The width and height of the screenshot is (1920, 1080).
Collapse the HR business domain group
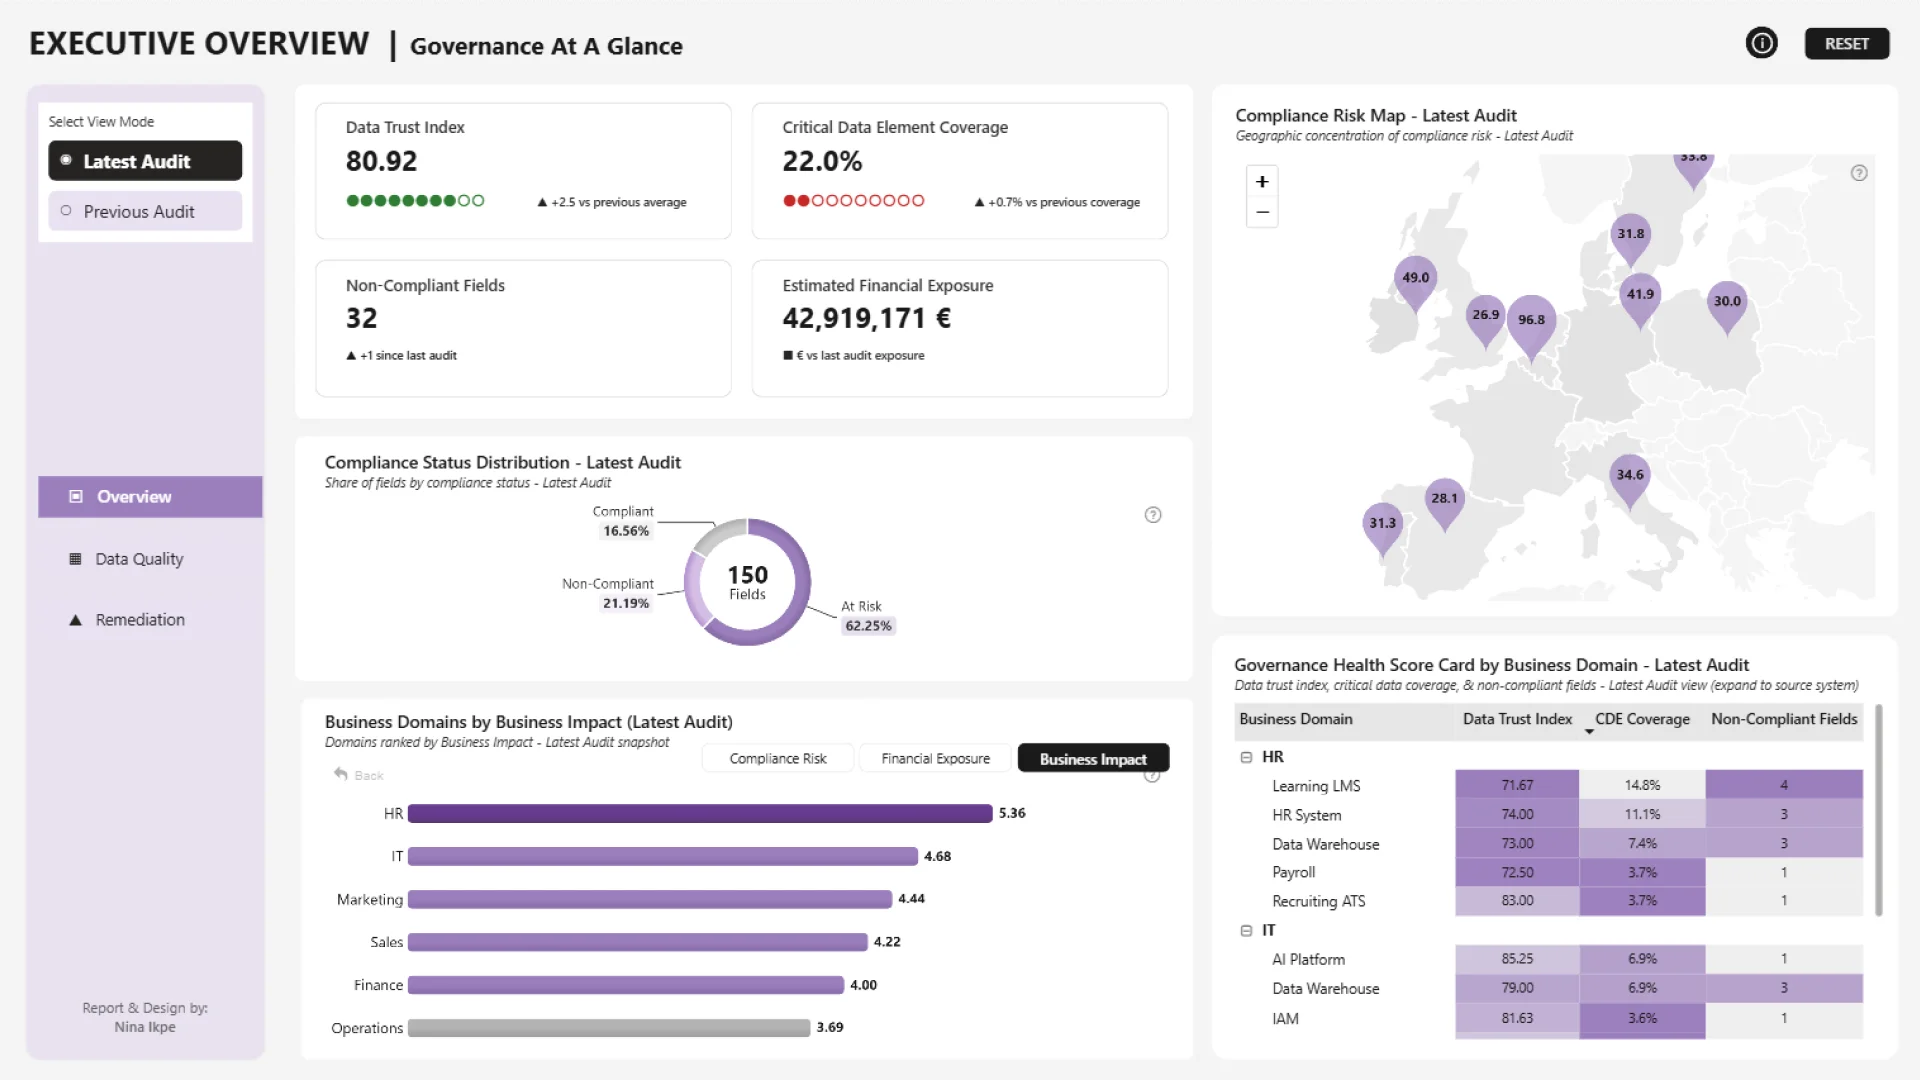pyautogui.click(x=1246, y=757)
